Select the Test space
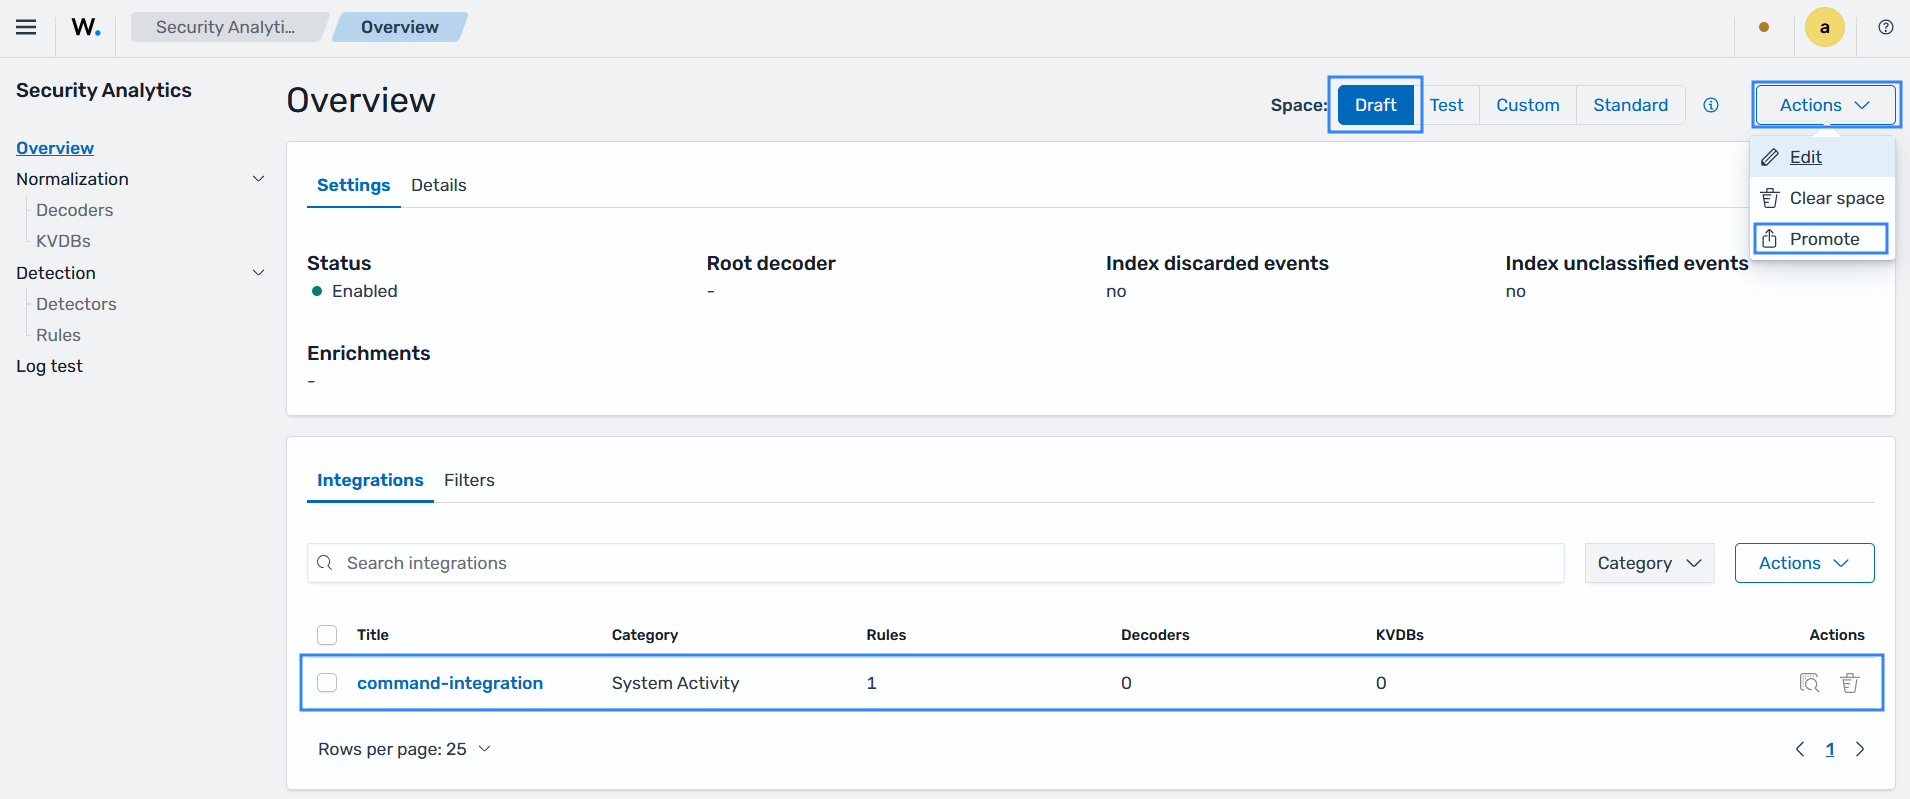The image size is (1910, 799). click(1446, 105)
